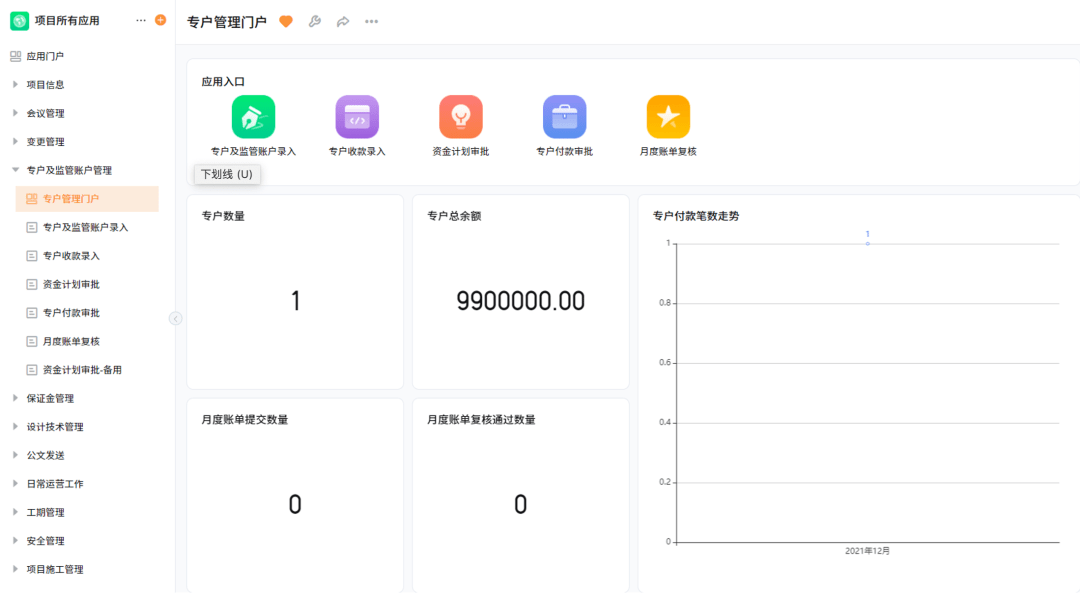Screen dimensions: 1080x595
Task: Click the wrench settings icon in header
Action: 315,22
